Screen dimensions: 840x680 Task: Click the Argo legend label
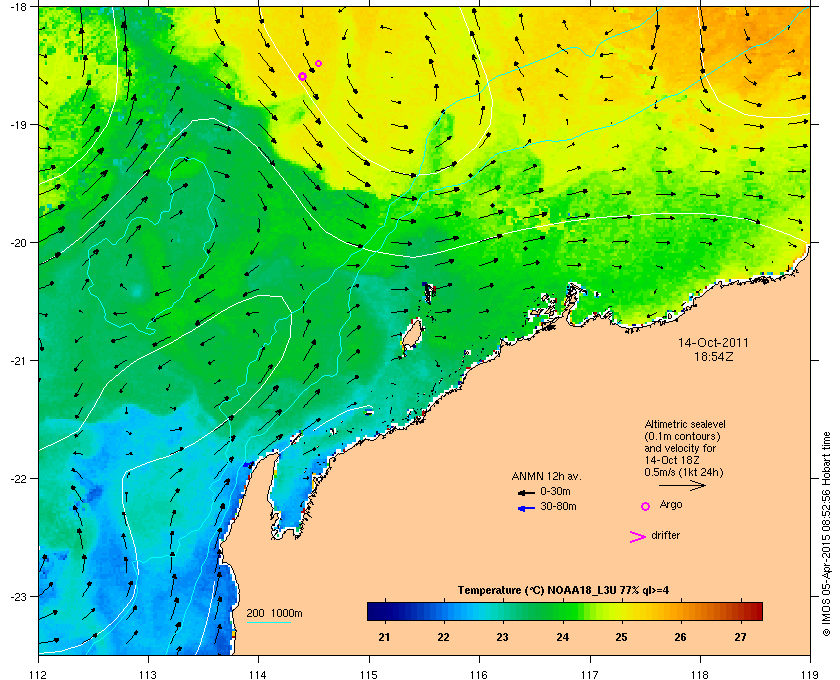(x=671, y=505)
